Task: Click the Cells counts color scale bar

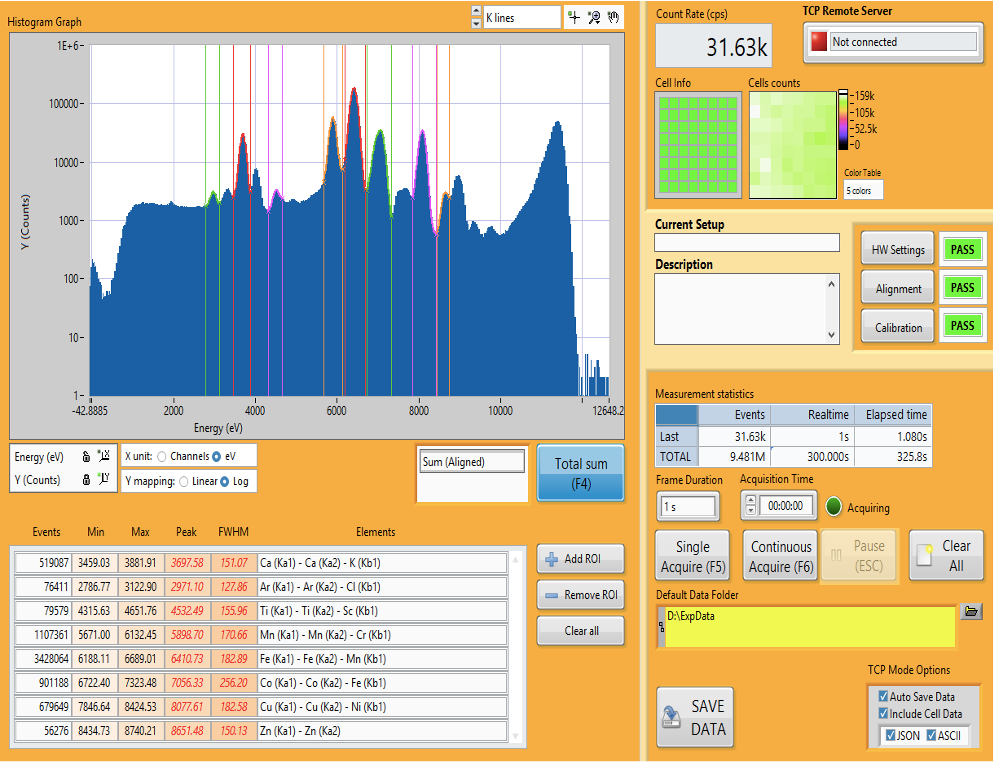Action: (x=844, y=120)
